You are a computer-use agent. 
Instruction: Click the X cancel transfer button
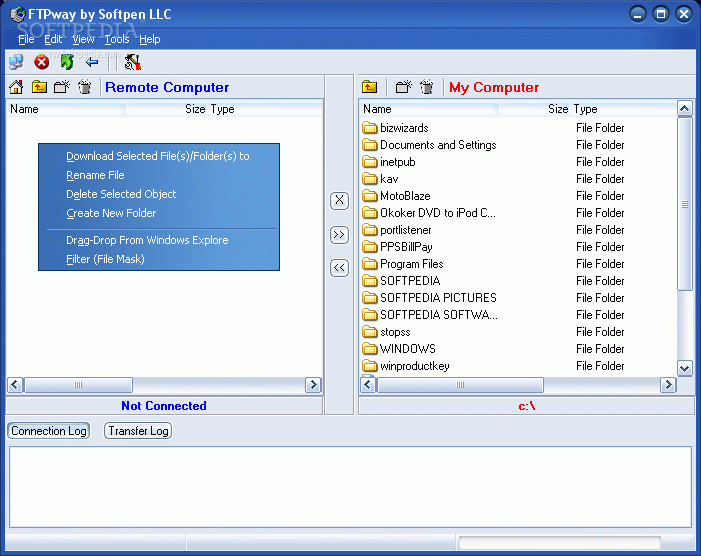(x=339, y=201)
